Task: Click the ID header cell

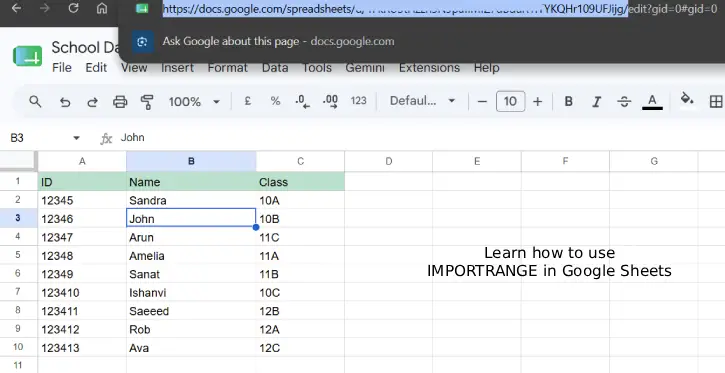Action: [82, 181]
